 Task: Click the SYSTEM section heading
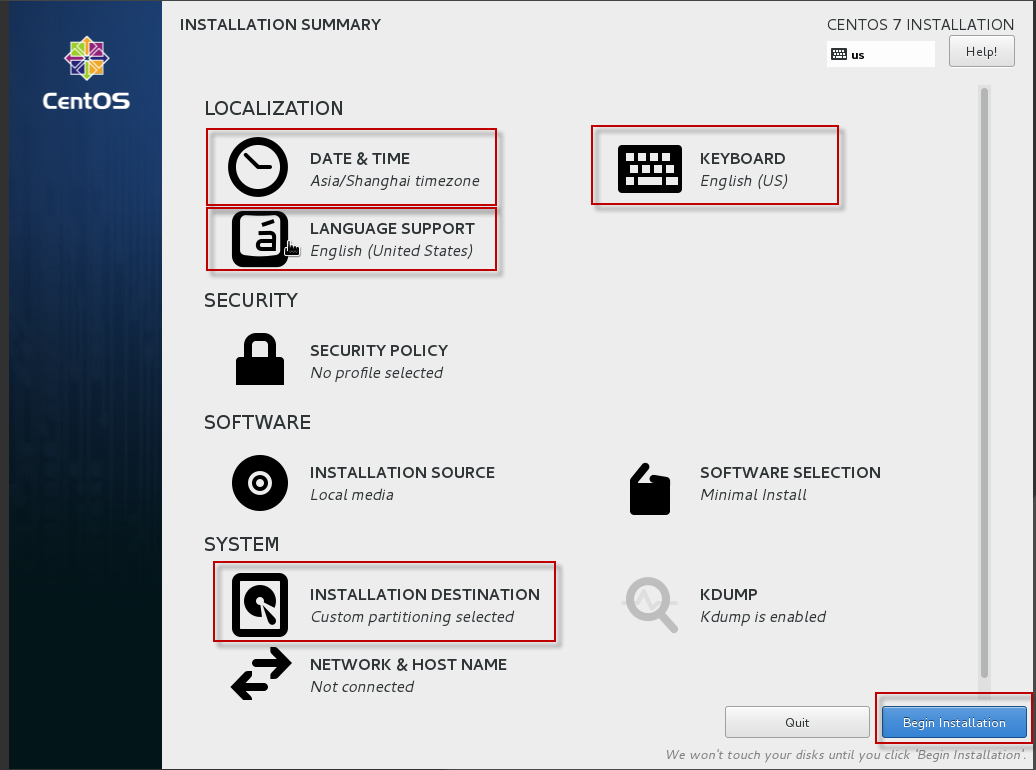tap(241, 544)
